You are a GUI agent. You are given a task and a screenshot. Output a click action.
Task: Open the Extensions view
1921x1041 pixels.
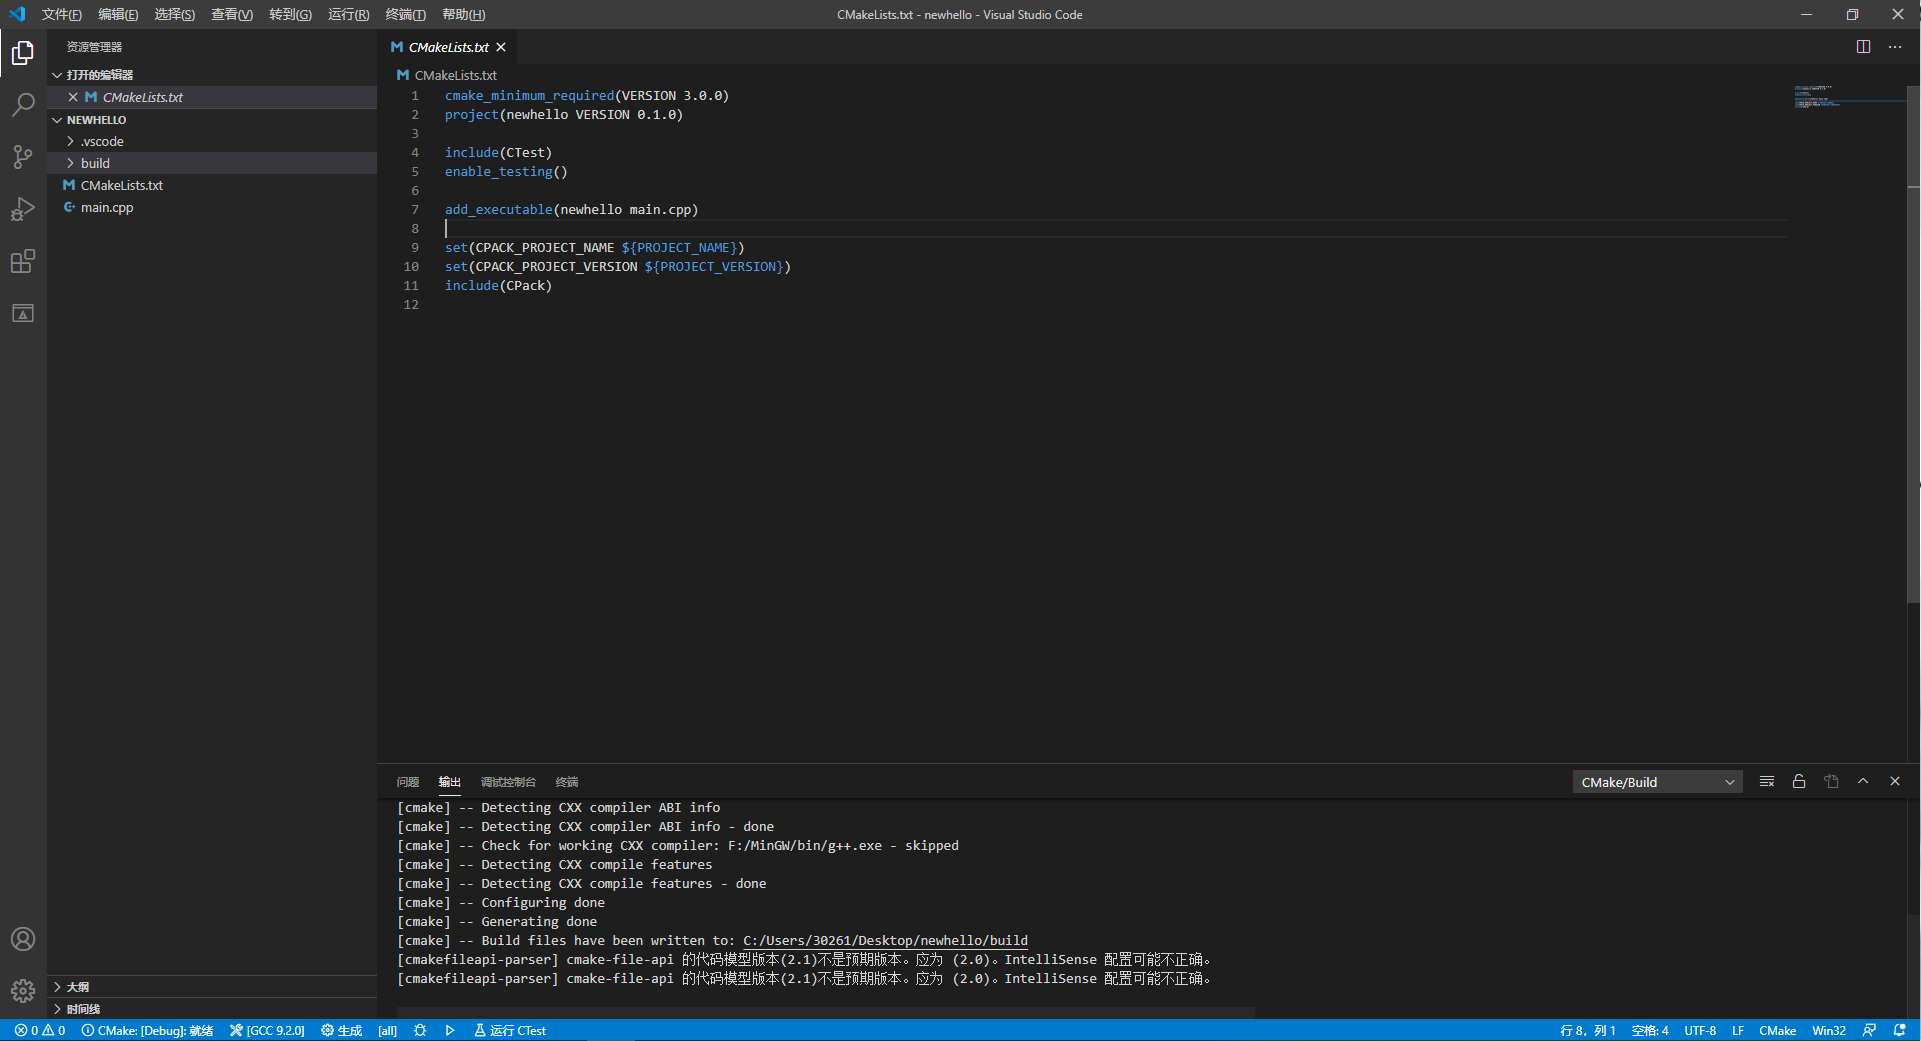(23, 261)
